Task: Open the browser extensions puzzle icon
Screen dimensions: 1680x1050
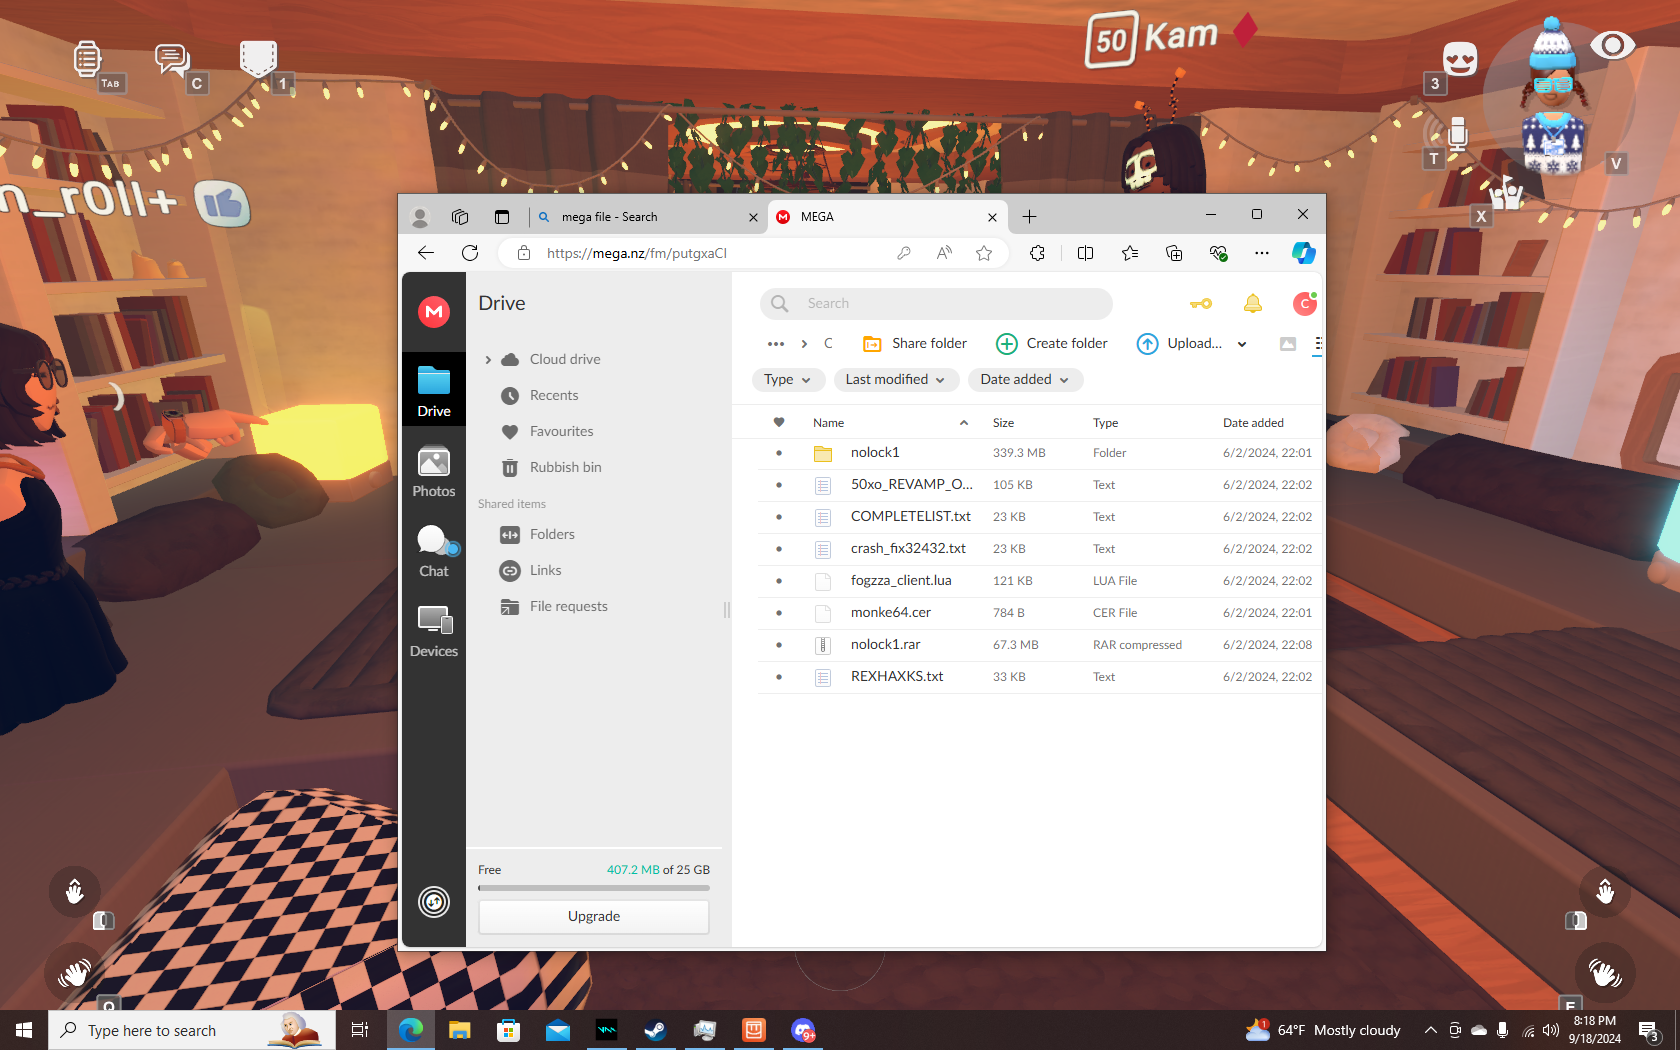Action: pyautogui.click(x=1037, y=253)
